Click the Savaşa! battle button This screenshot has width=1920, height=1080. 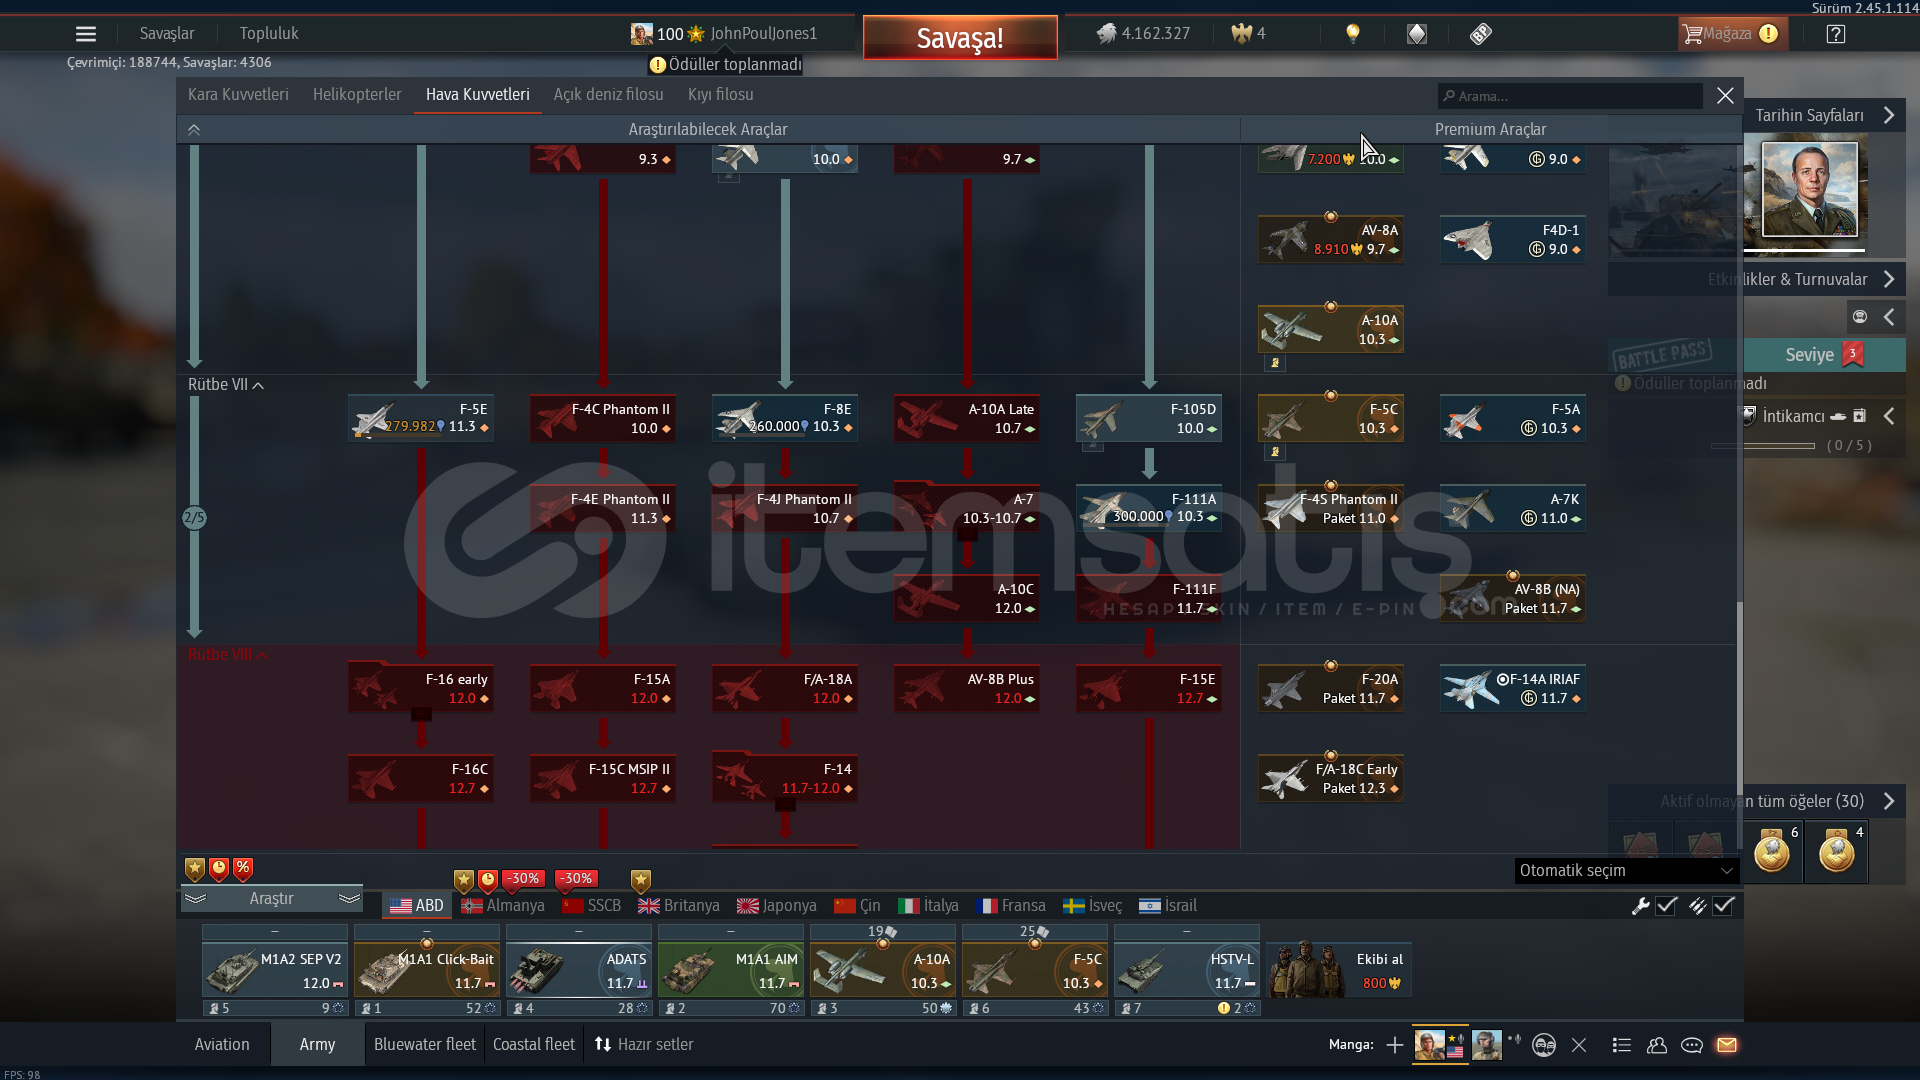960,38
